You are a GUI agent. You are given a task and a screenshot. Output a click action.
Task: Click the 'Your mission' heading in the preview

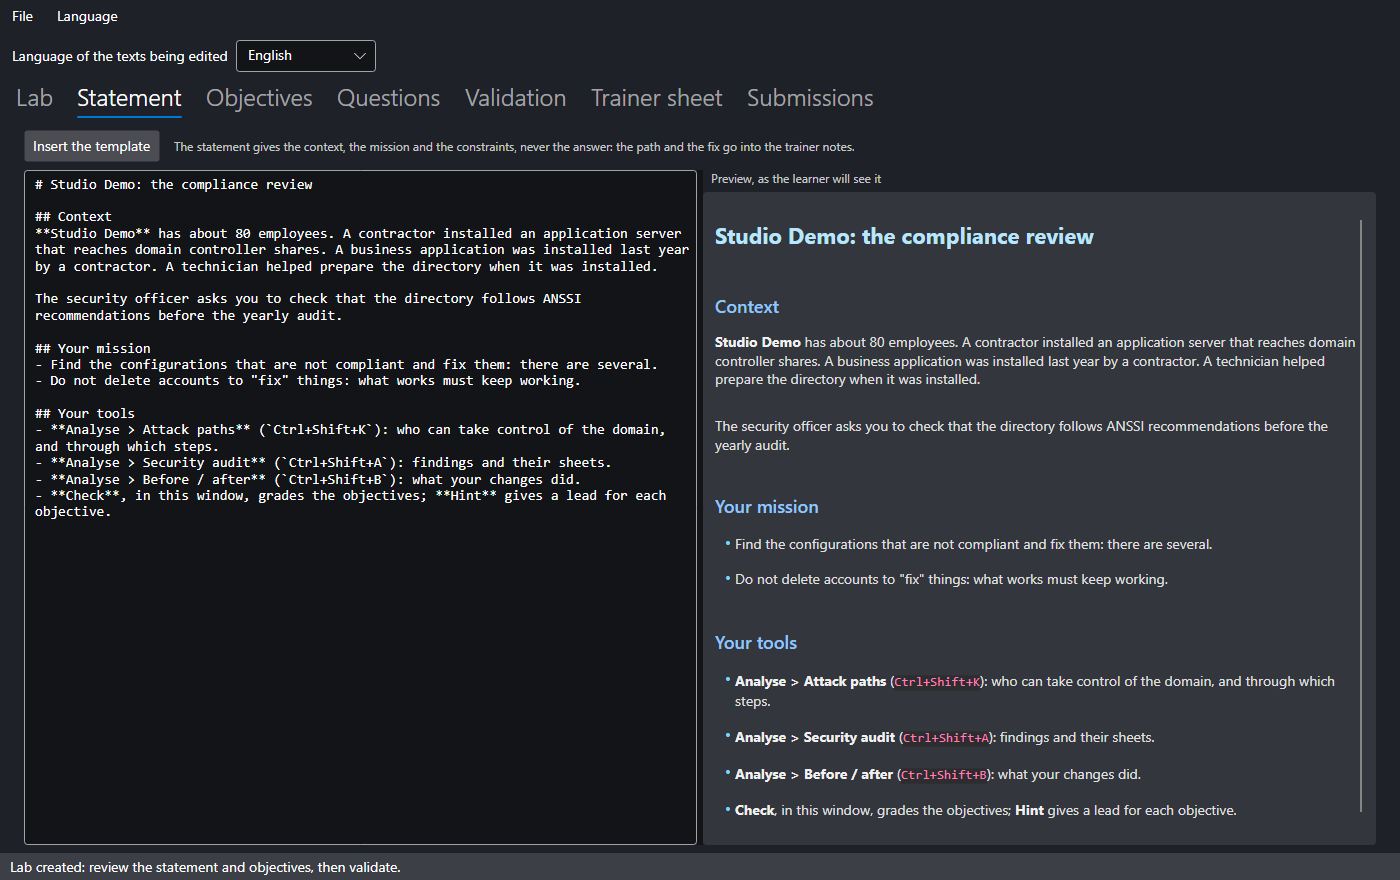[x=766, y=507]
